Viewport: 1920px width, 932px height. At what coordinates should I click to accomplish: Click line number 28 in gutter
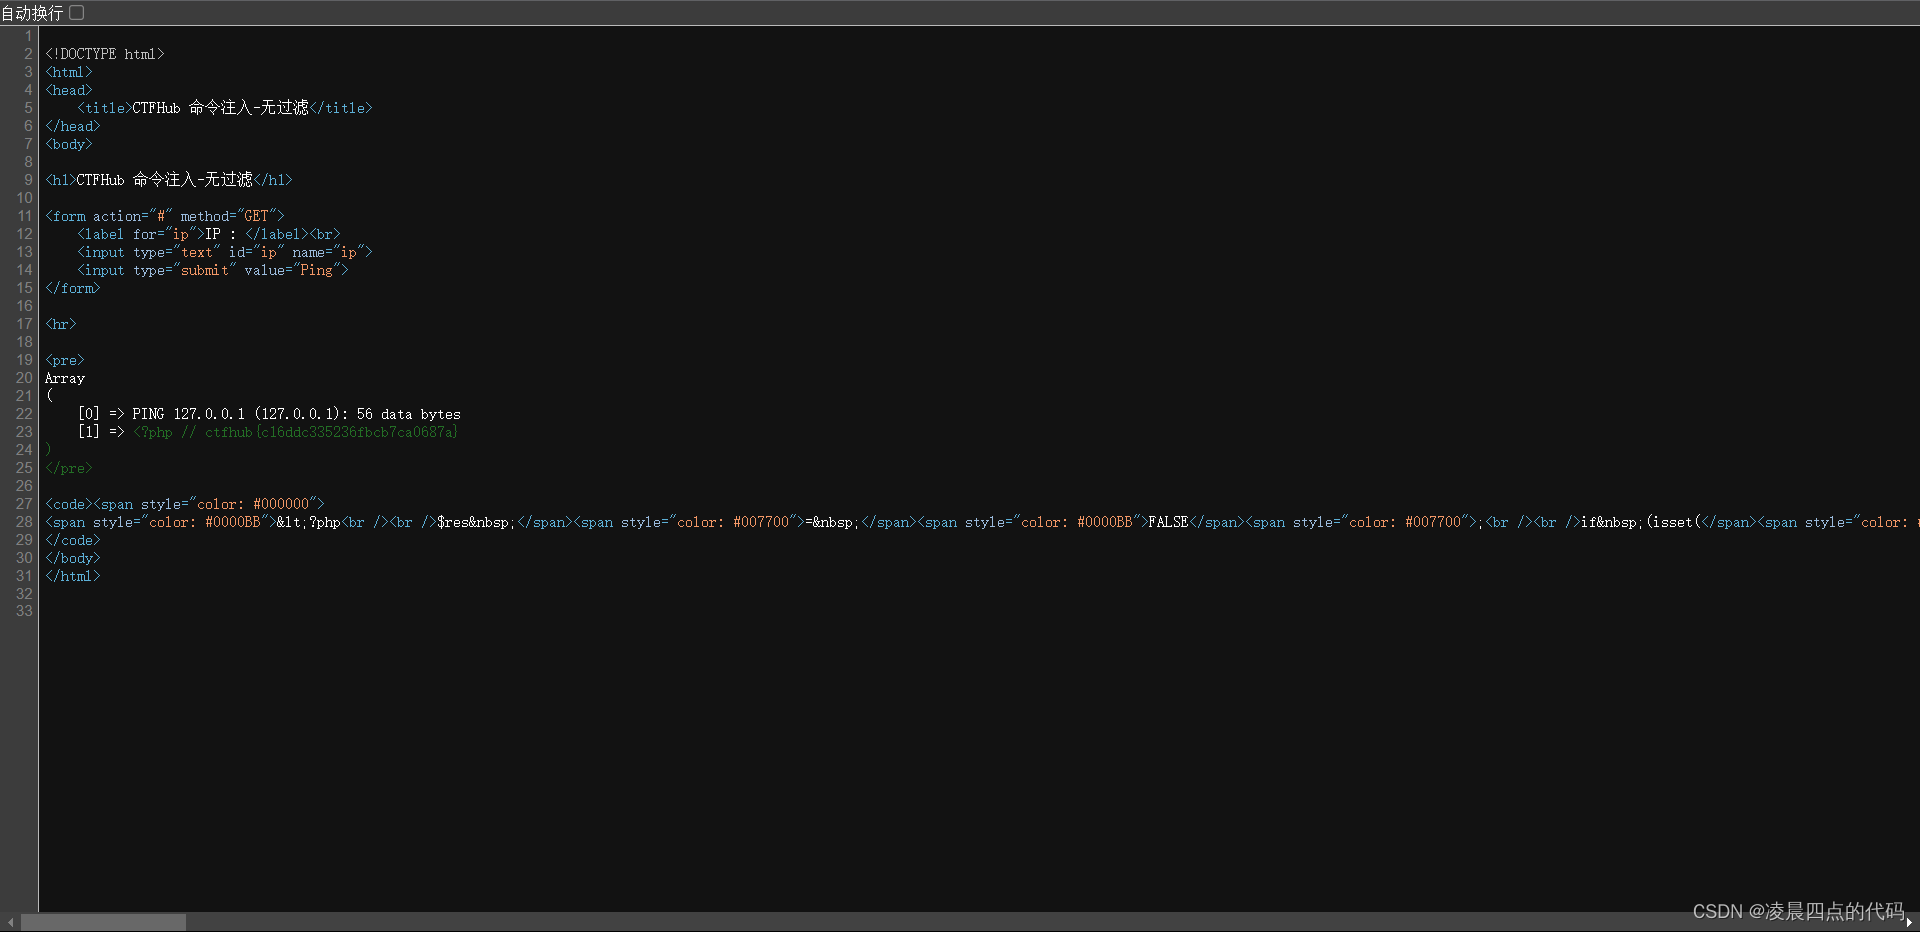[24, 522]
